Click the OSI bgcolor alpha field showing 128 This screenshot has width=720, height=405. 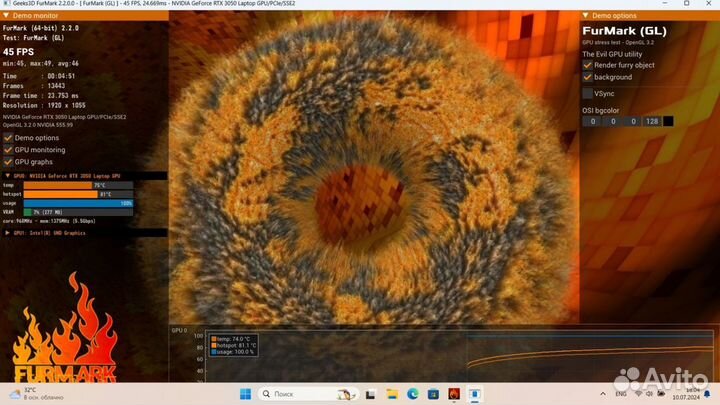[651, 121]
